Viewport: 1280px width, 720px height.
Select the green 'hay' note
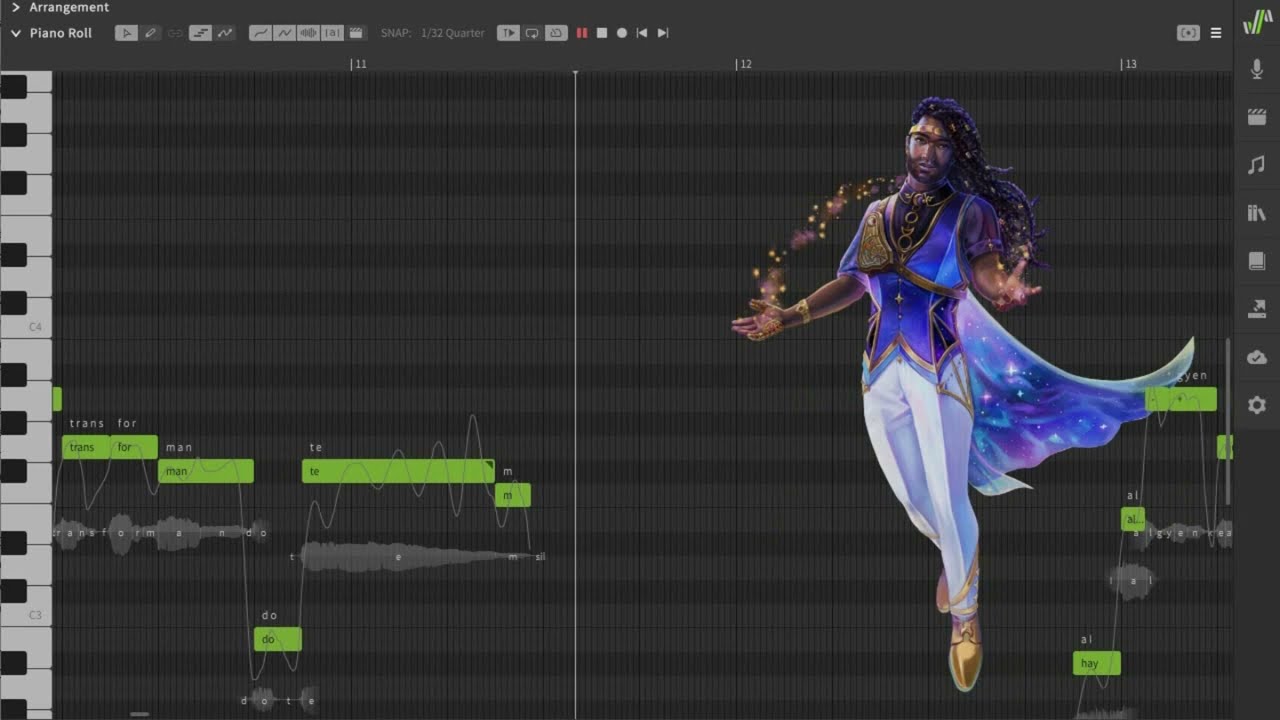click(x=1097, y=663)
